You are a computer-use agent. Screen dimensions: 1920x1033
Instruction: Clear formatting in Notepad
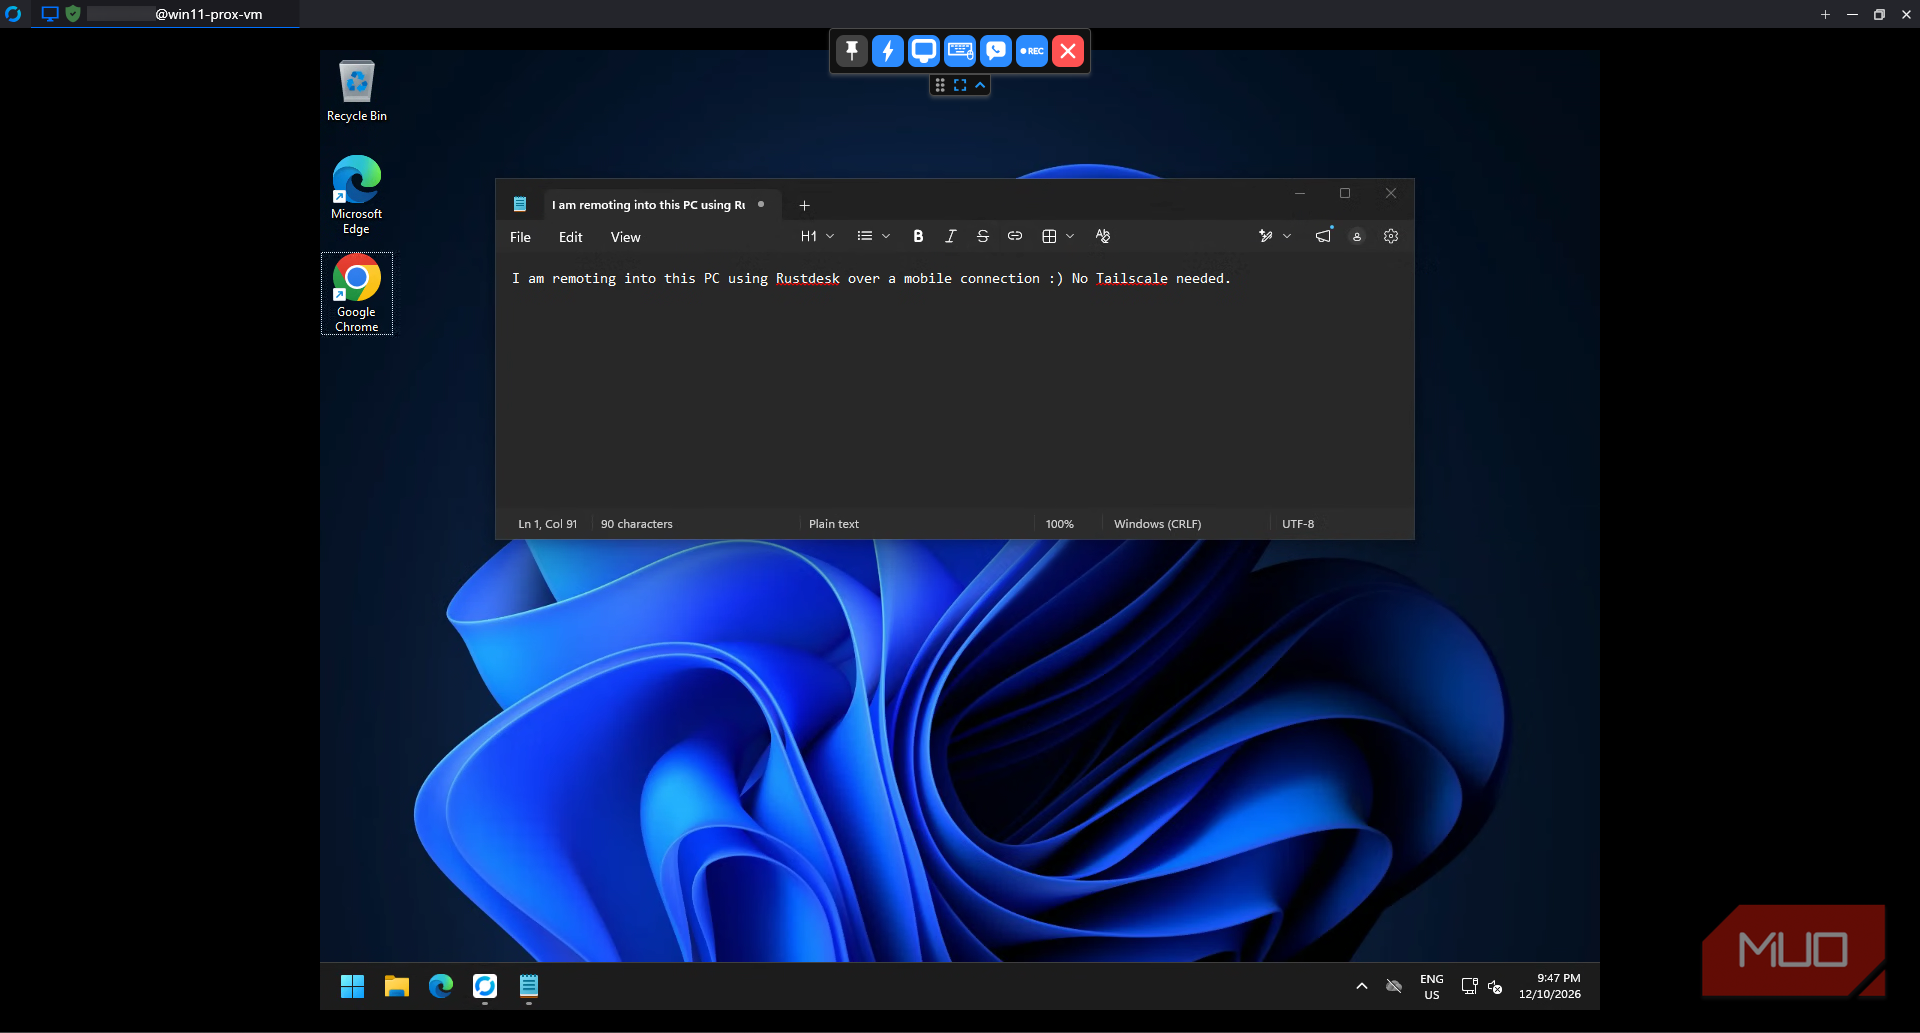(1103, 236)
